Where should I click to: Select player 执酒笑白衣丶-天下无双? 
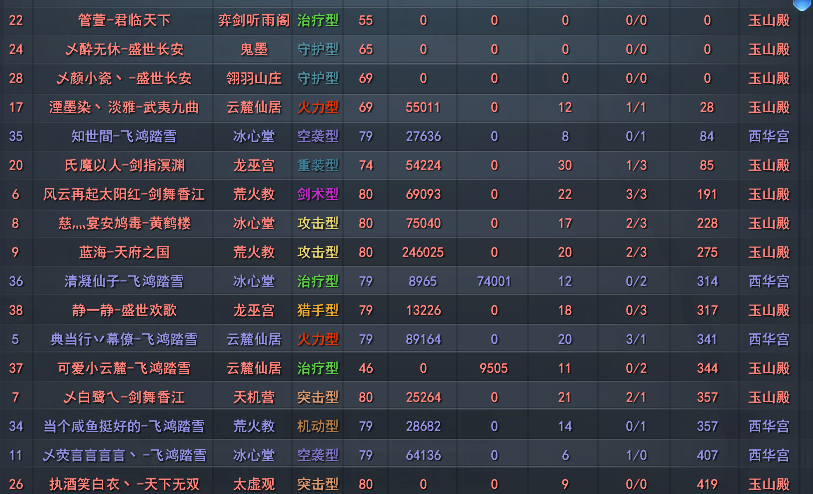[124, 485]
